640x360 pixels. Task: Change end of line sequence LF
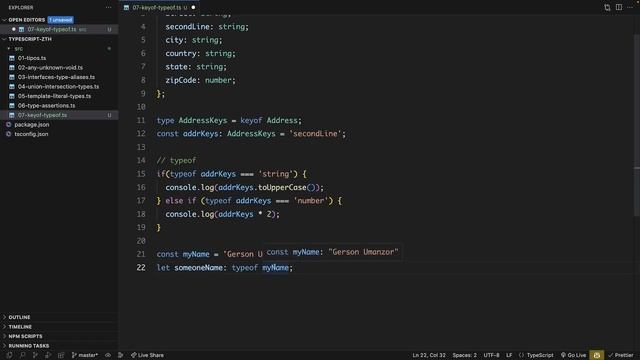(509, 355)
